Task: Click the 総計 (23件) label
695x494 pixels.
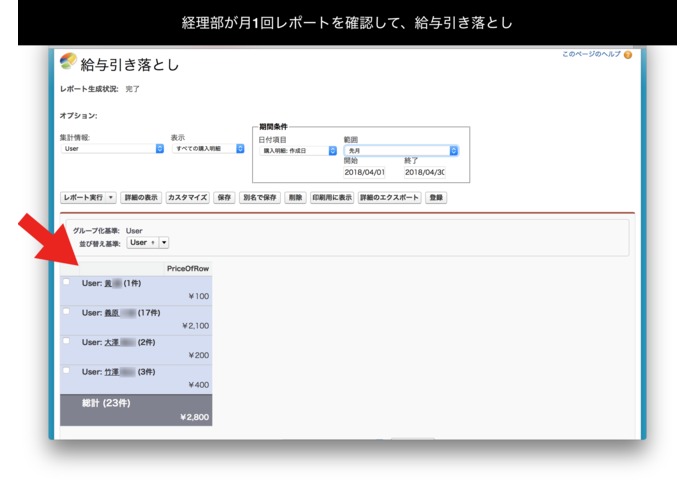Action: 106,403
